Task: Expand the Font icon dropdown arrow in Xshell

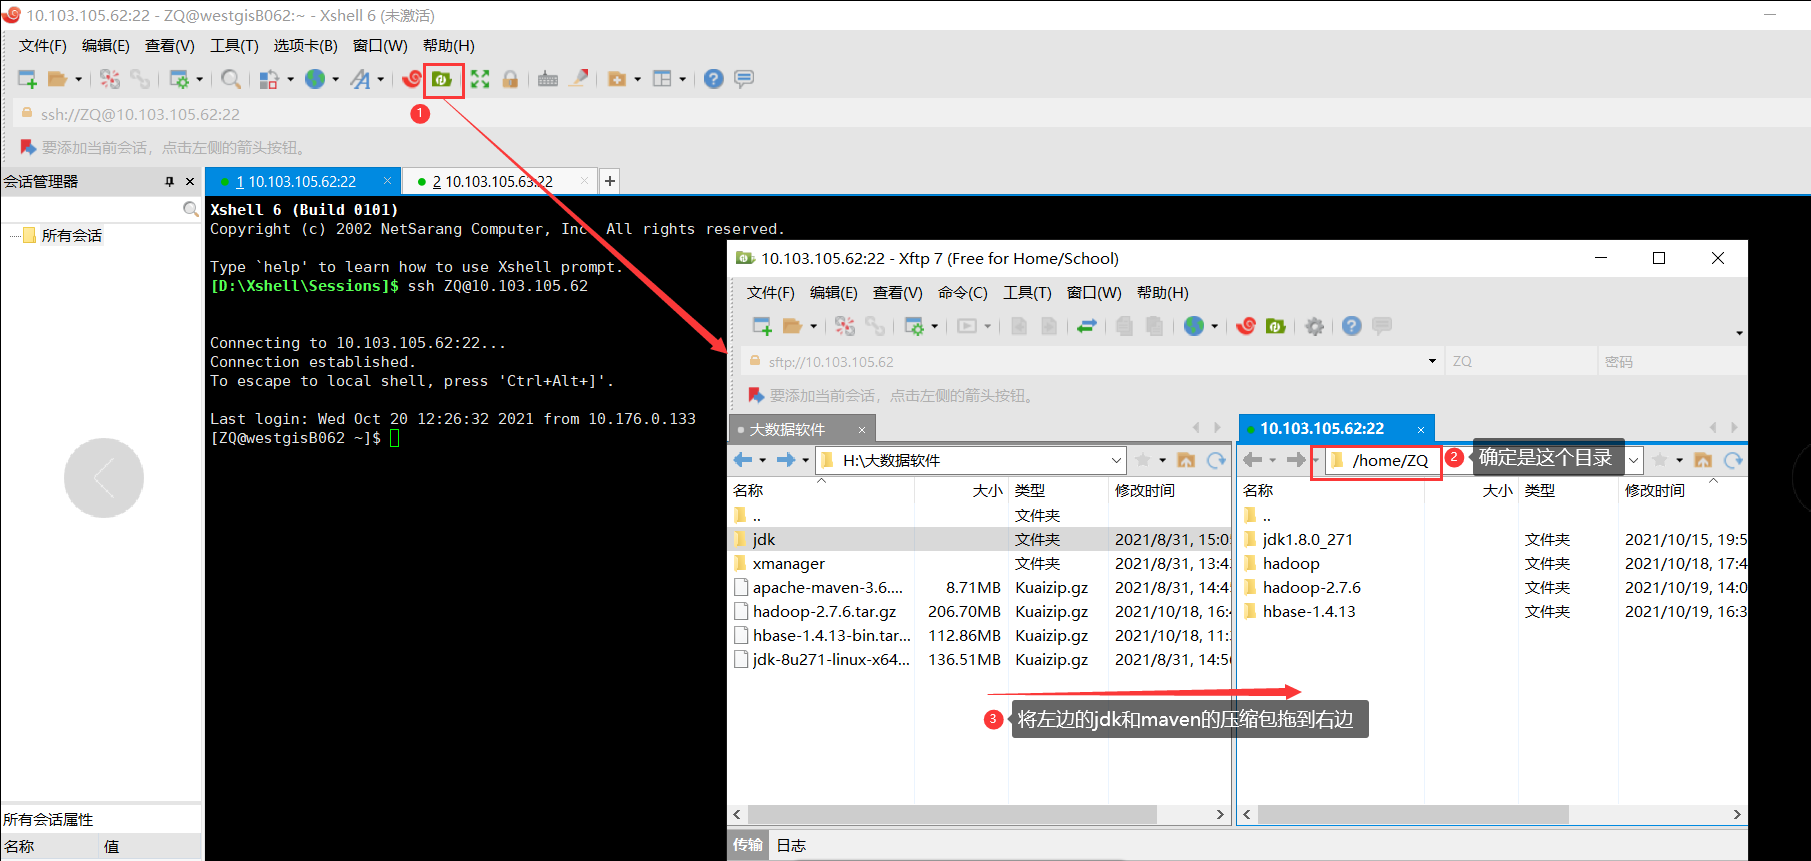Action: (x=381, y=79)
